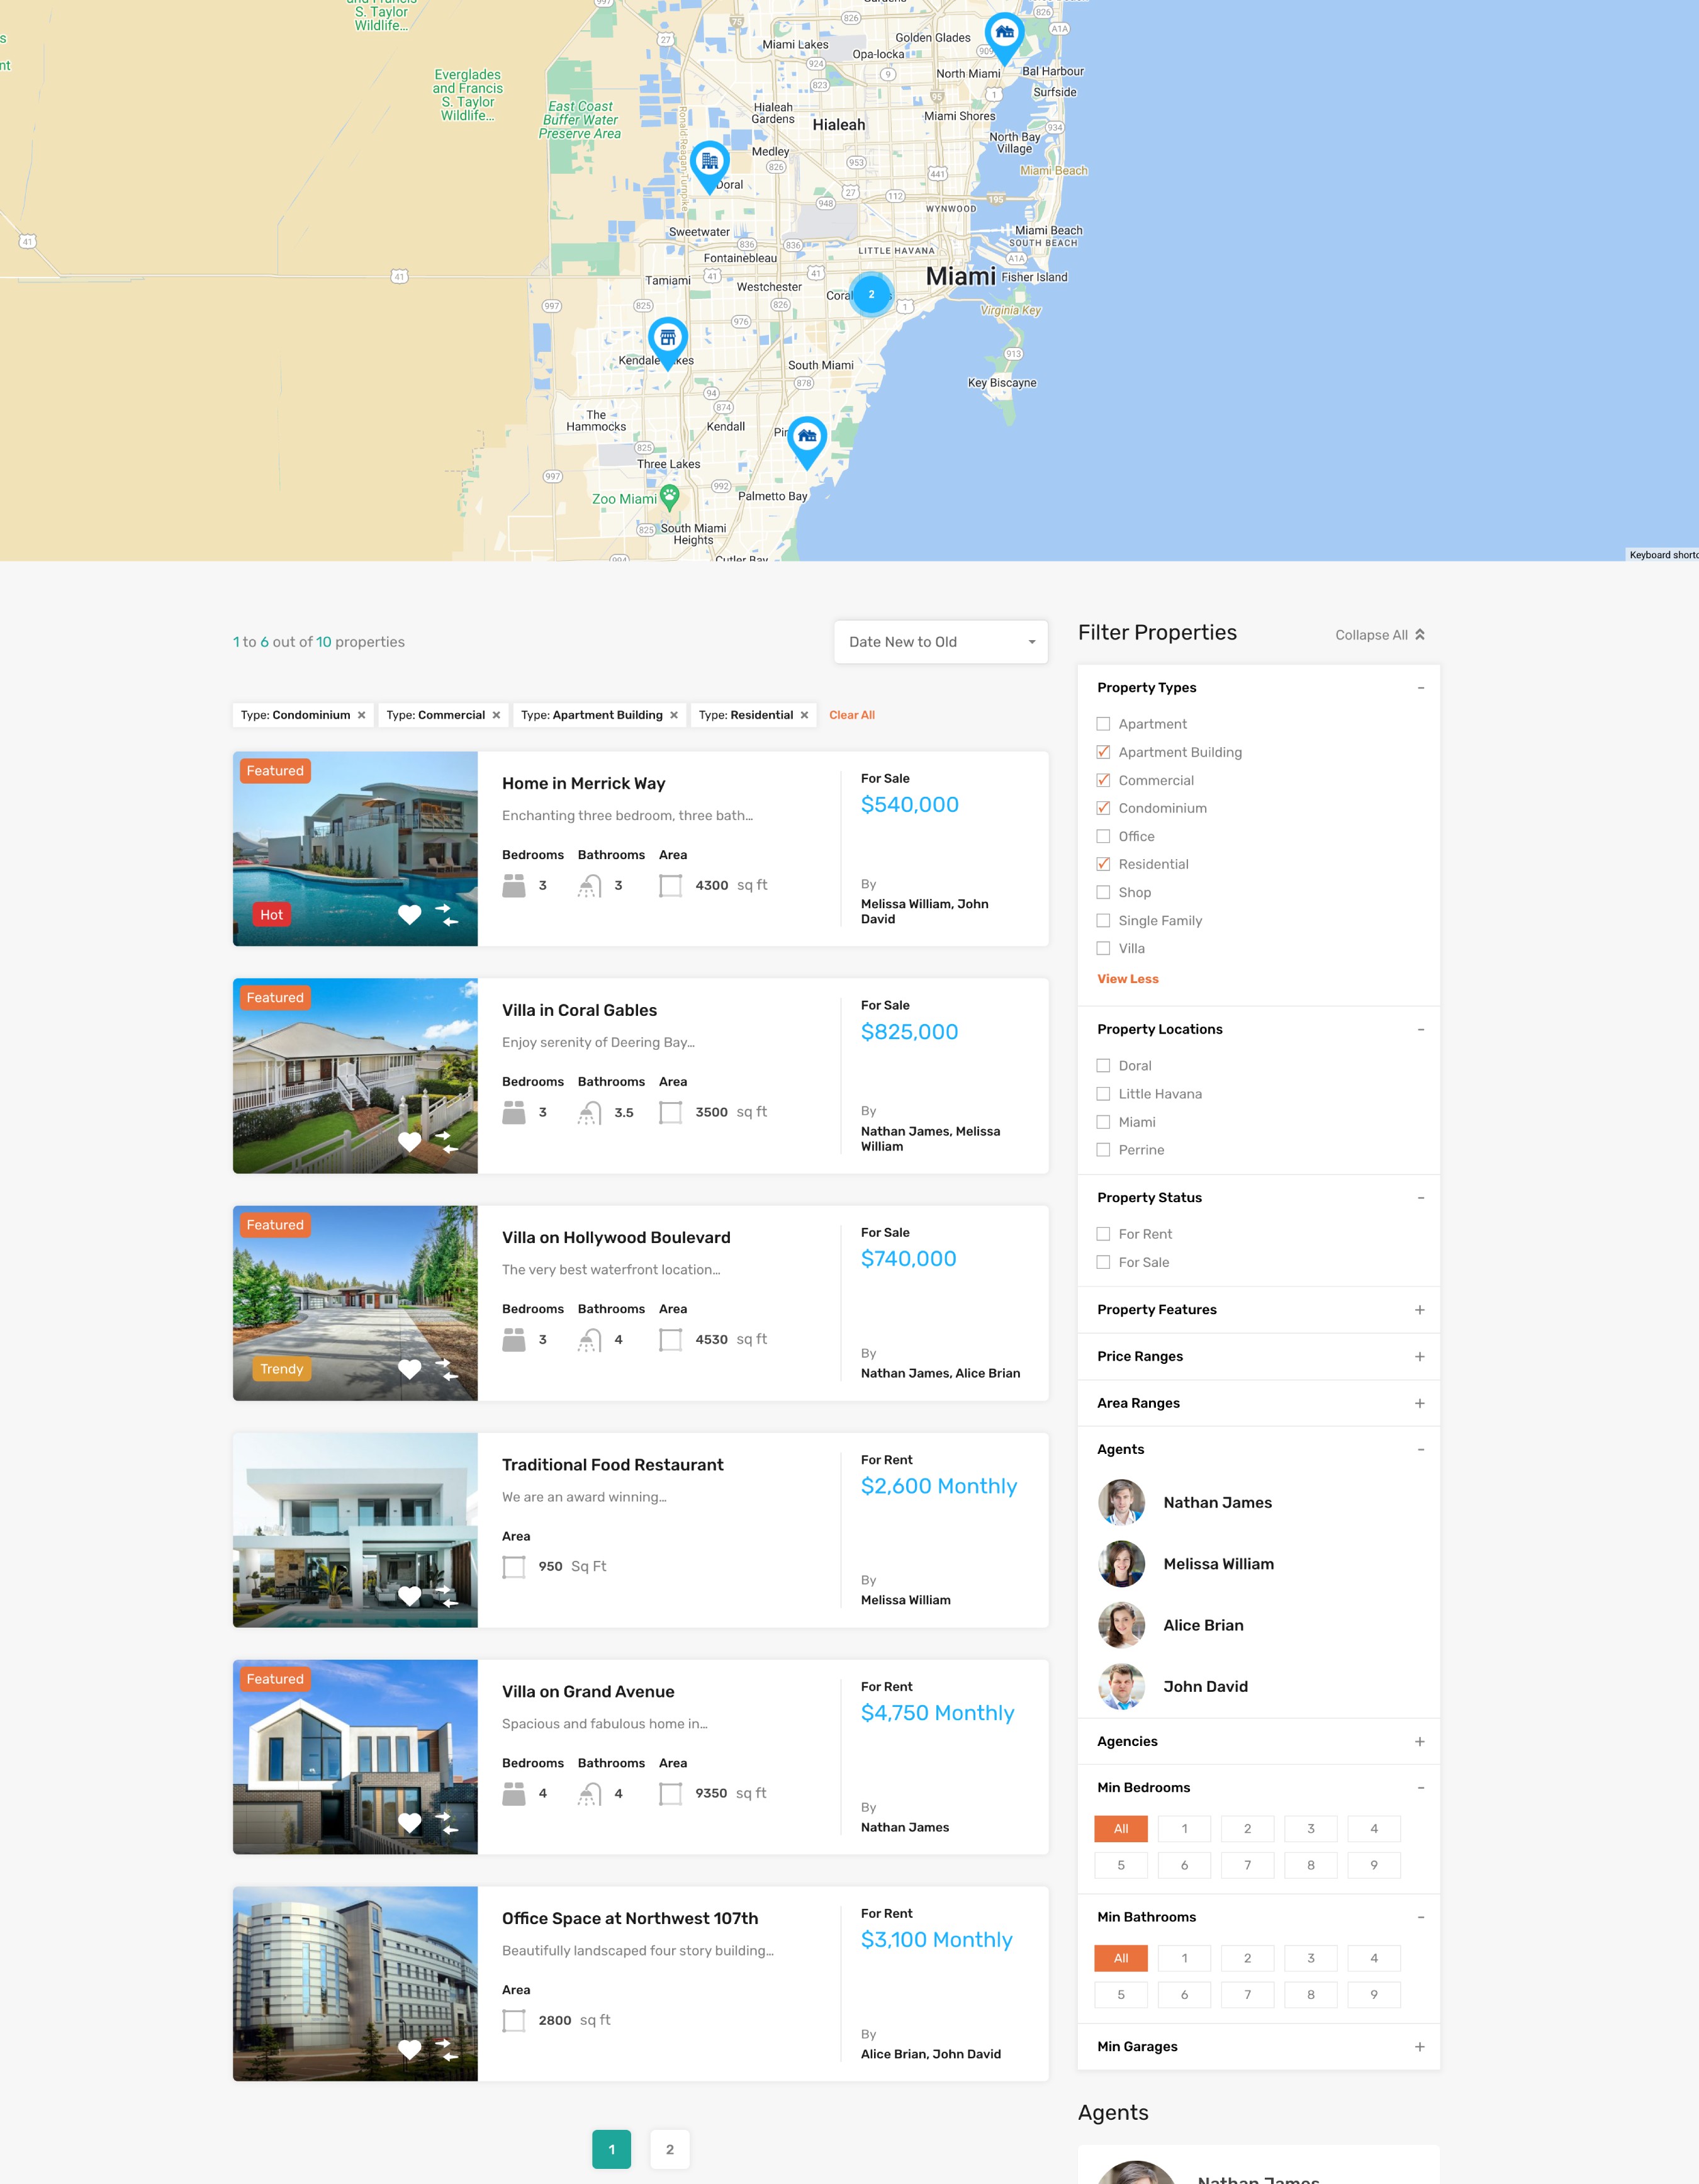Screen dimensions: 1699x2184
Task: Click the Clear All filters link
Action: click(x=851, y=715)
